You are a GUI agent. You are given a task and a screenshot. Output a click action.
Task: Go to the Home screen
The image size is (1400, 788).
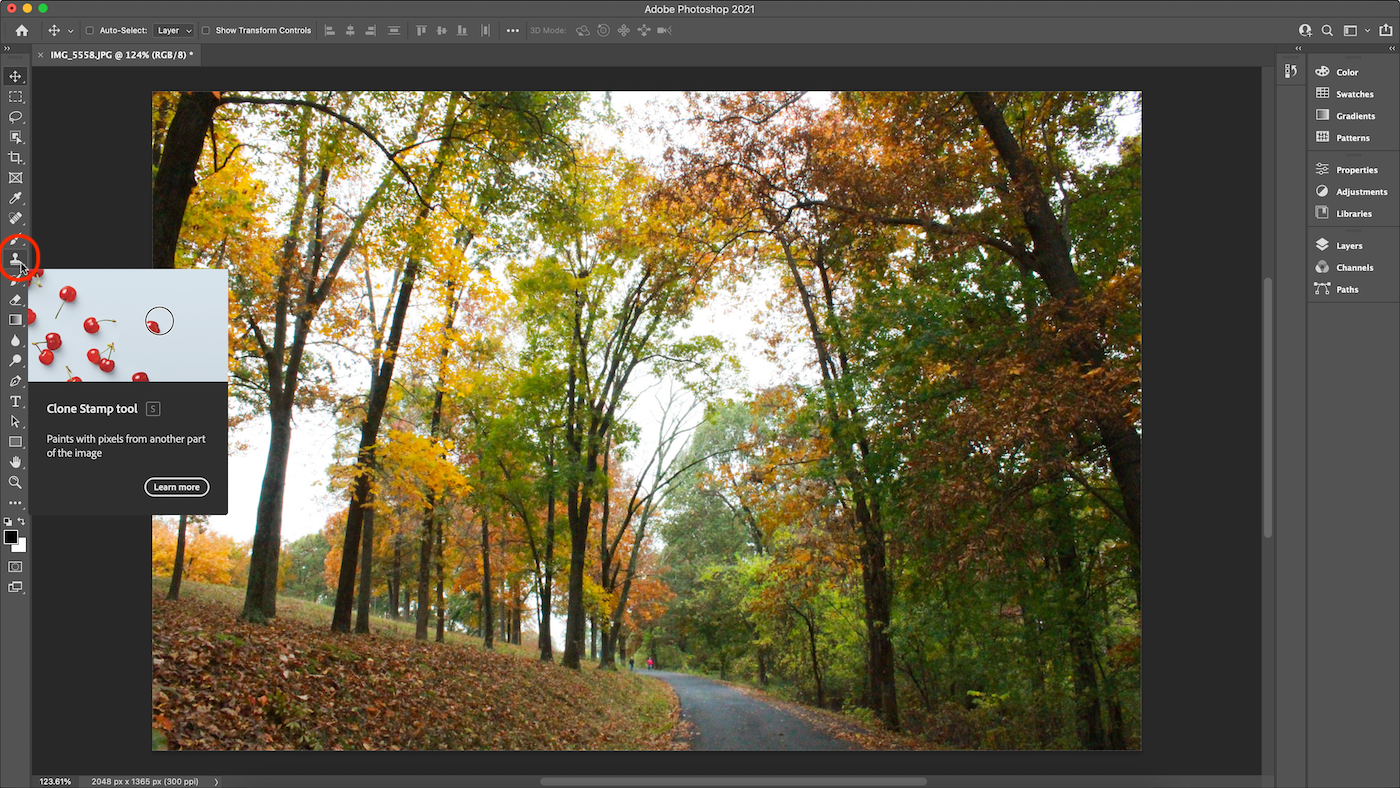pos(22,31)
